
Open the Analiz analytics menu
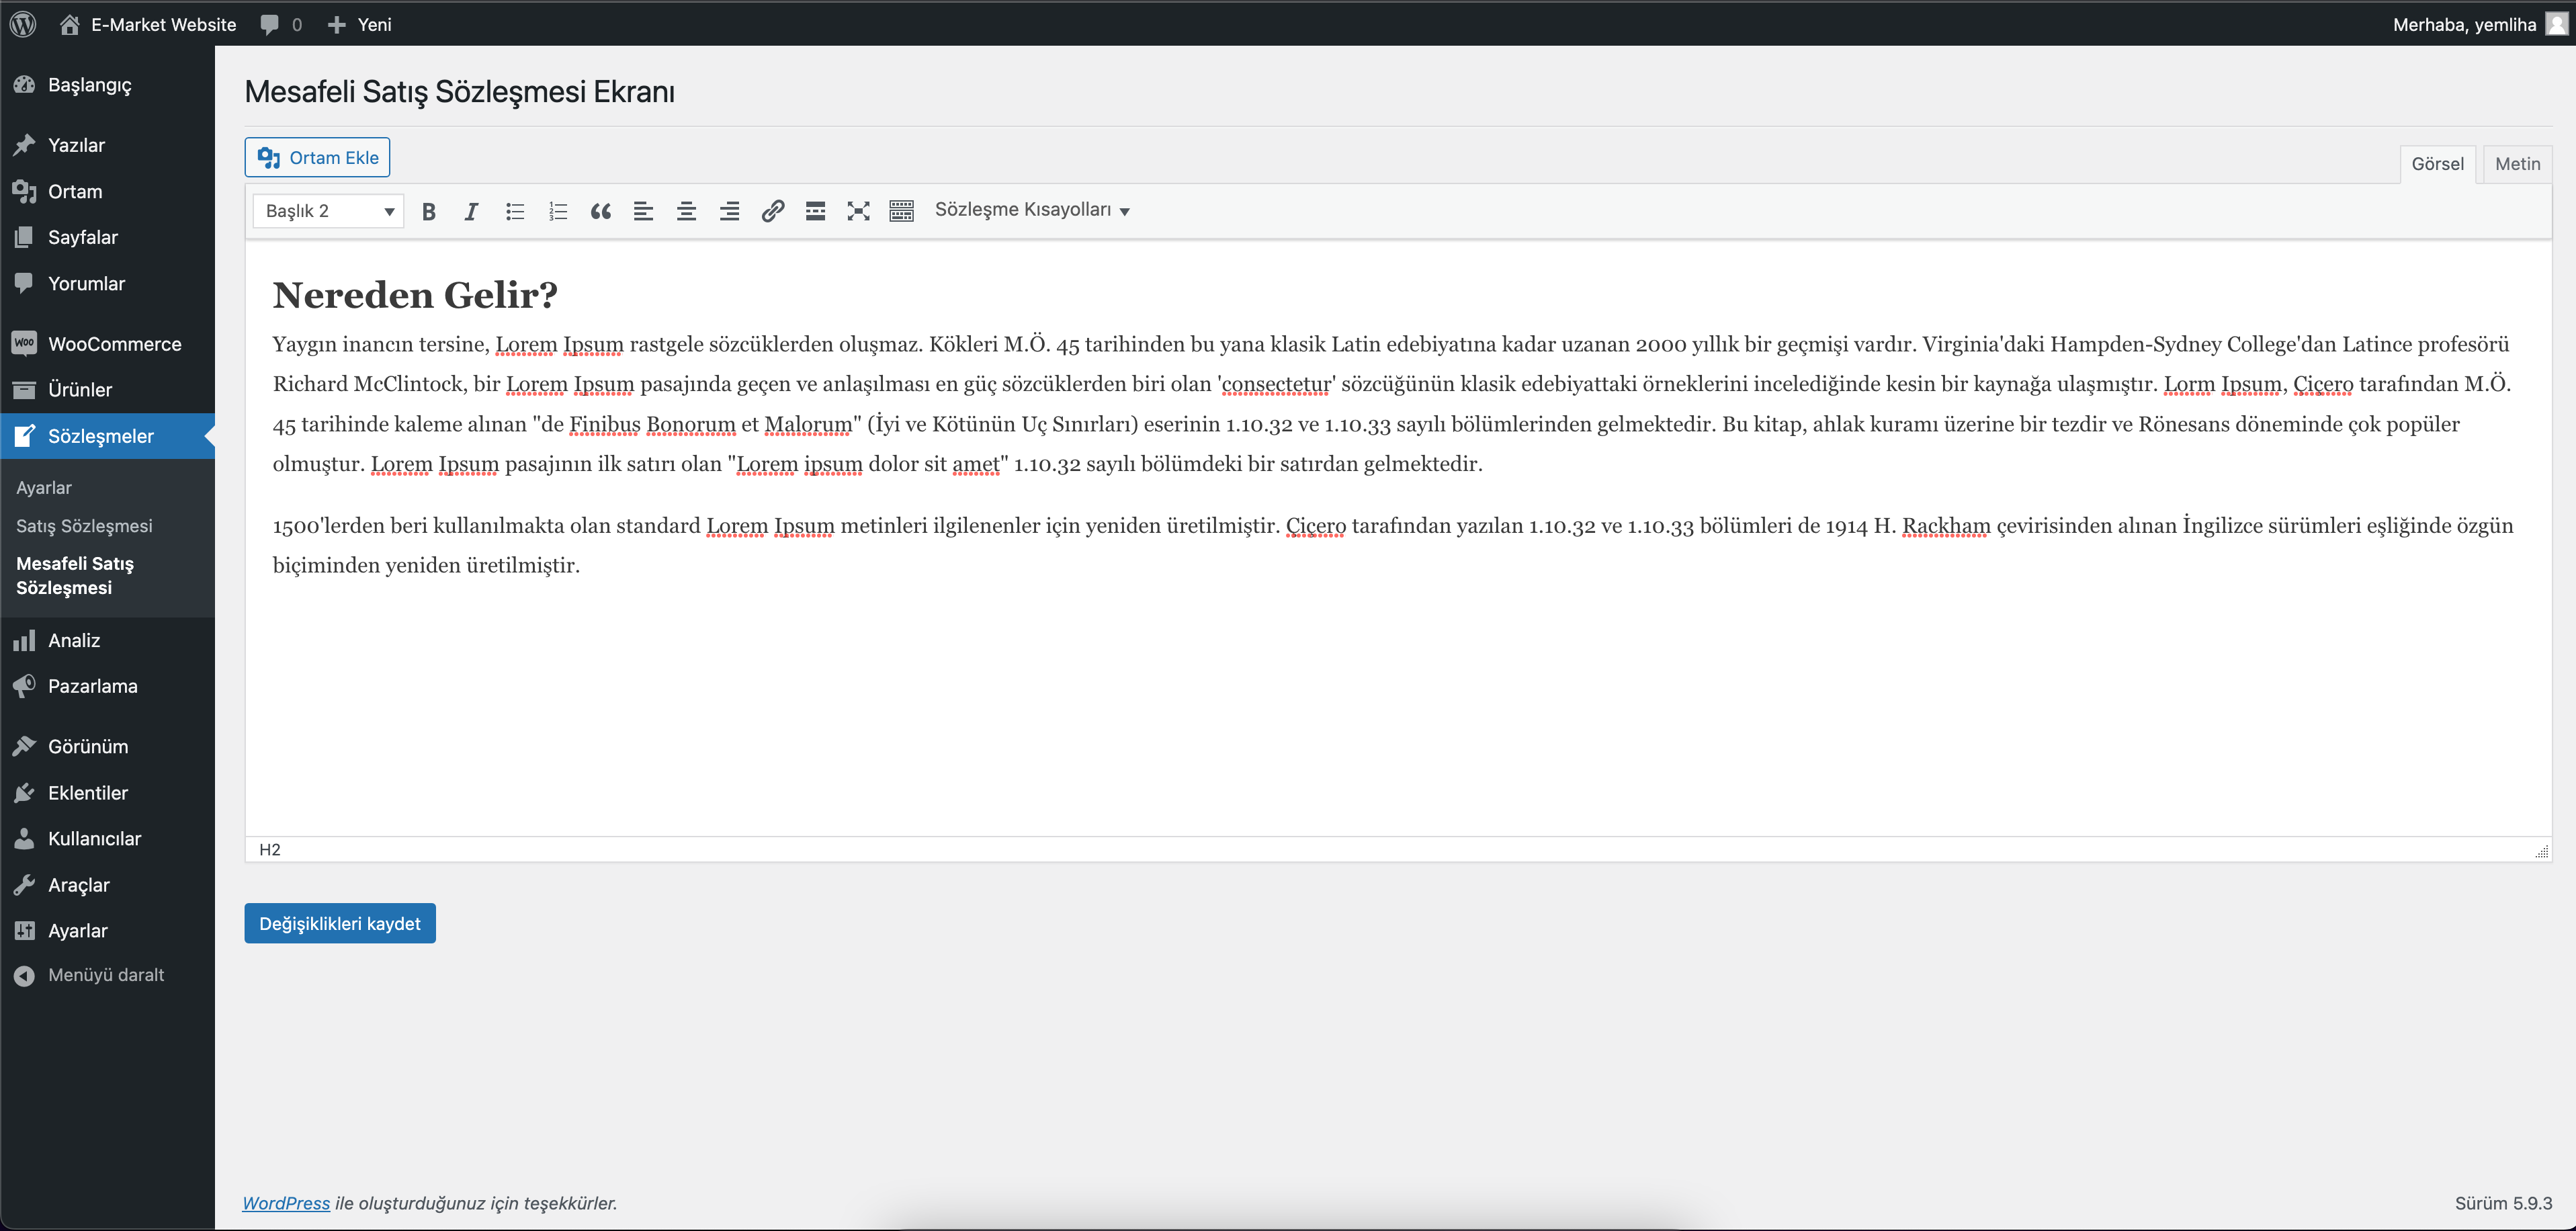tap(107, 640)
